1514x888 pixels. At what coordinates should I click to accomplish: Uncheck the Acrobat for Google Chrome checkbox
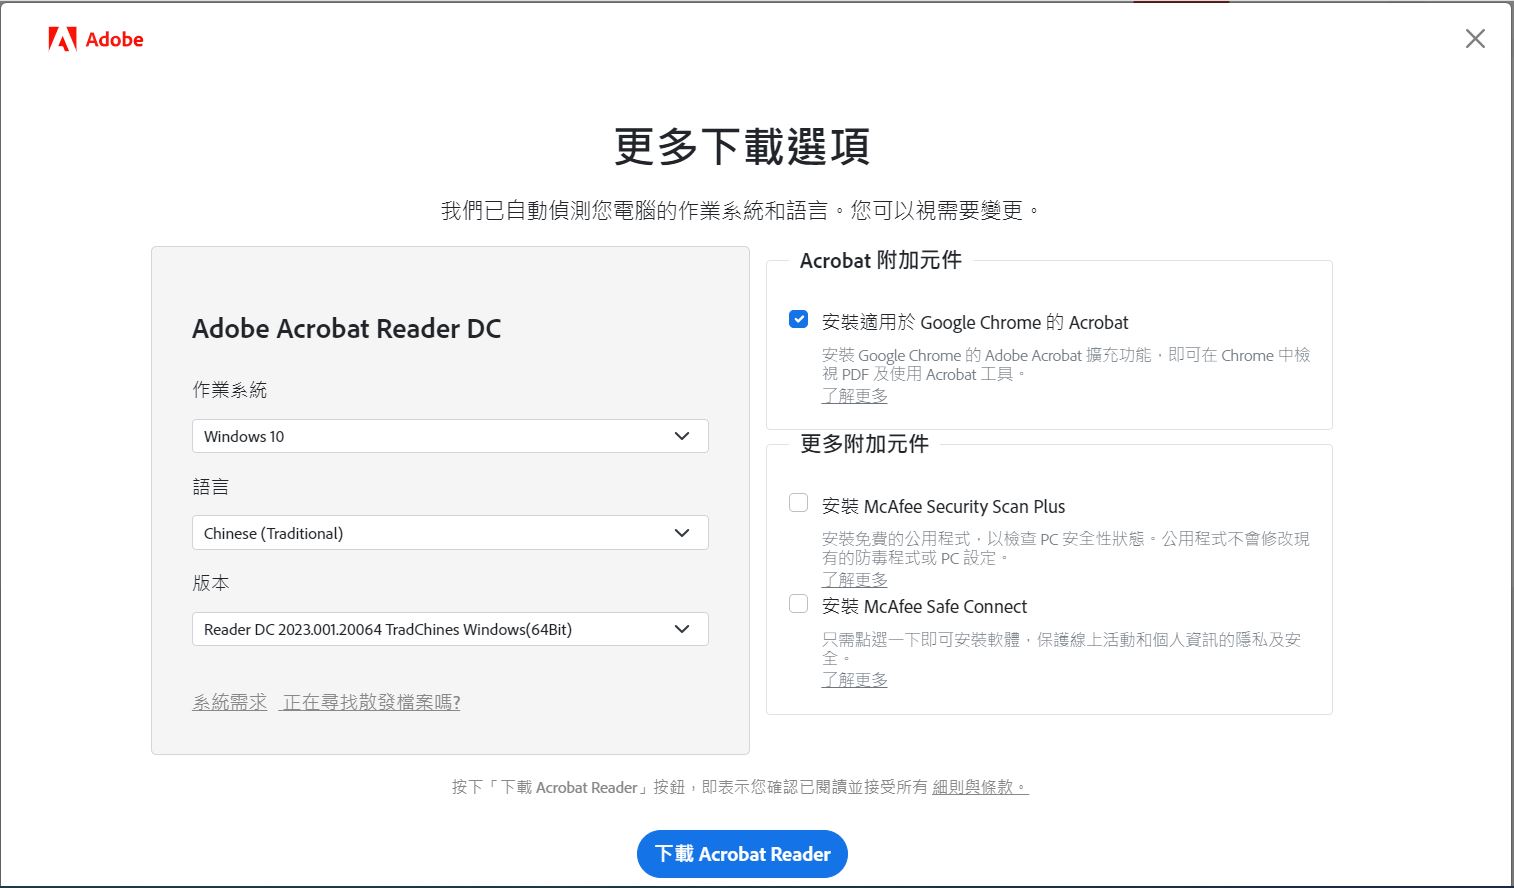798,320
